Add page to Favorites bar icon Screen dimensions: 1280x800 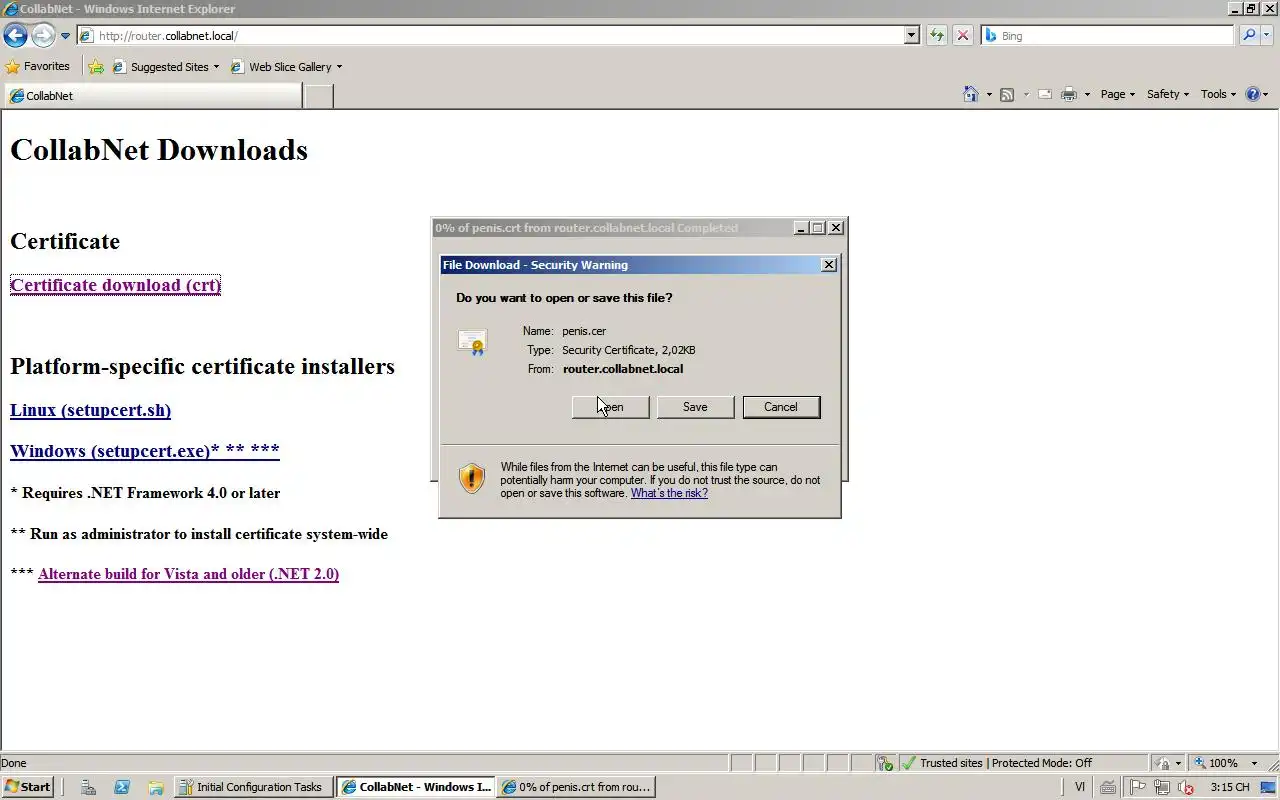coord(96,67)
